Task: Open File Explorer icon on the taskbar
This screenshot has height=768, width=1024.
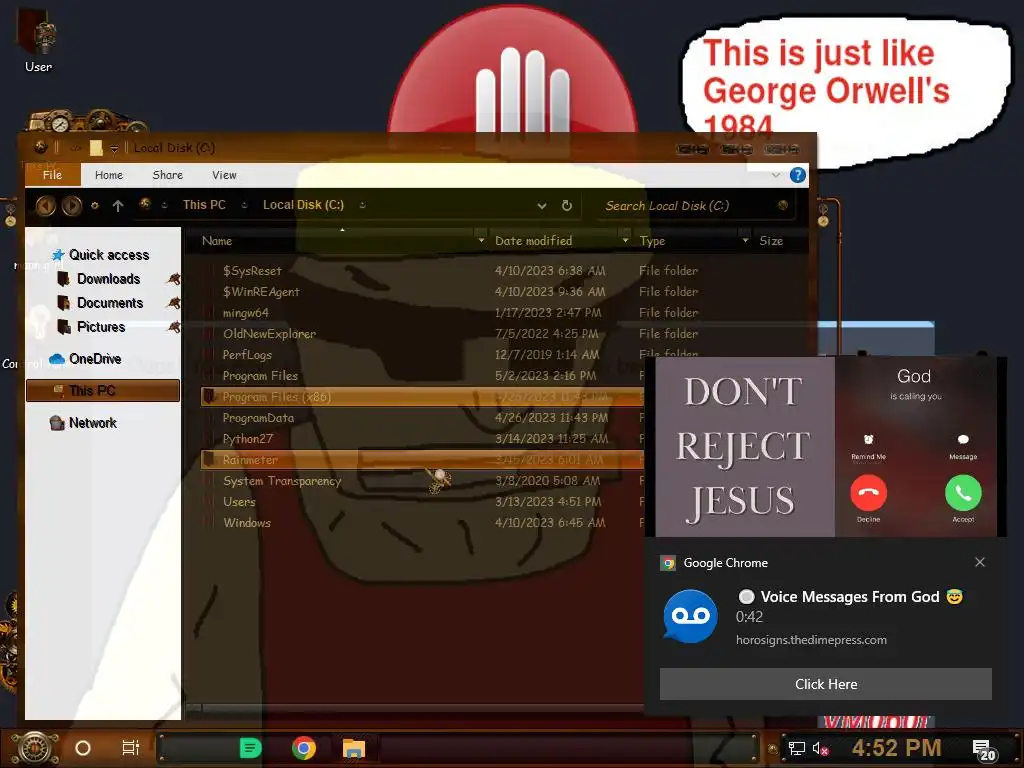Action: [x=353, y=748]
